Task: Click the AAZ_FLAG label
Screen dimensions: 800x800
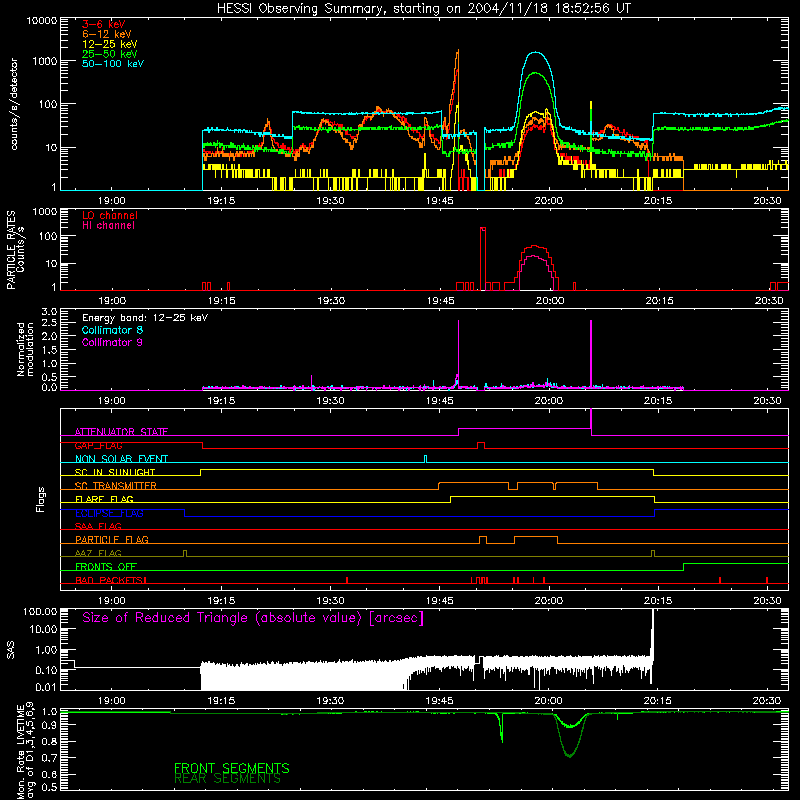Action: click(98, 553)
